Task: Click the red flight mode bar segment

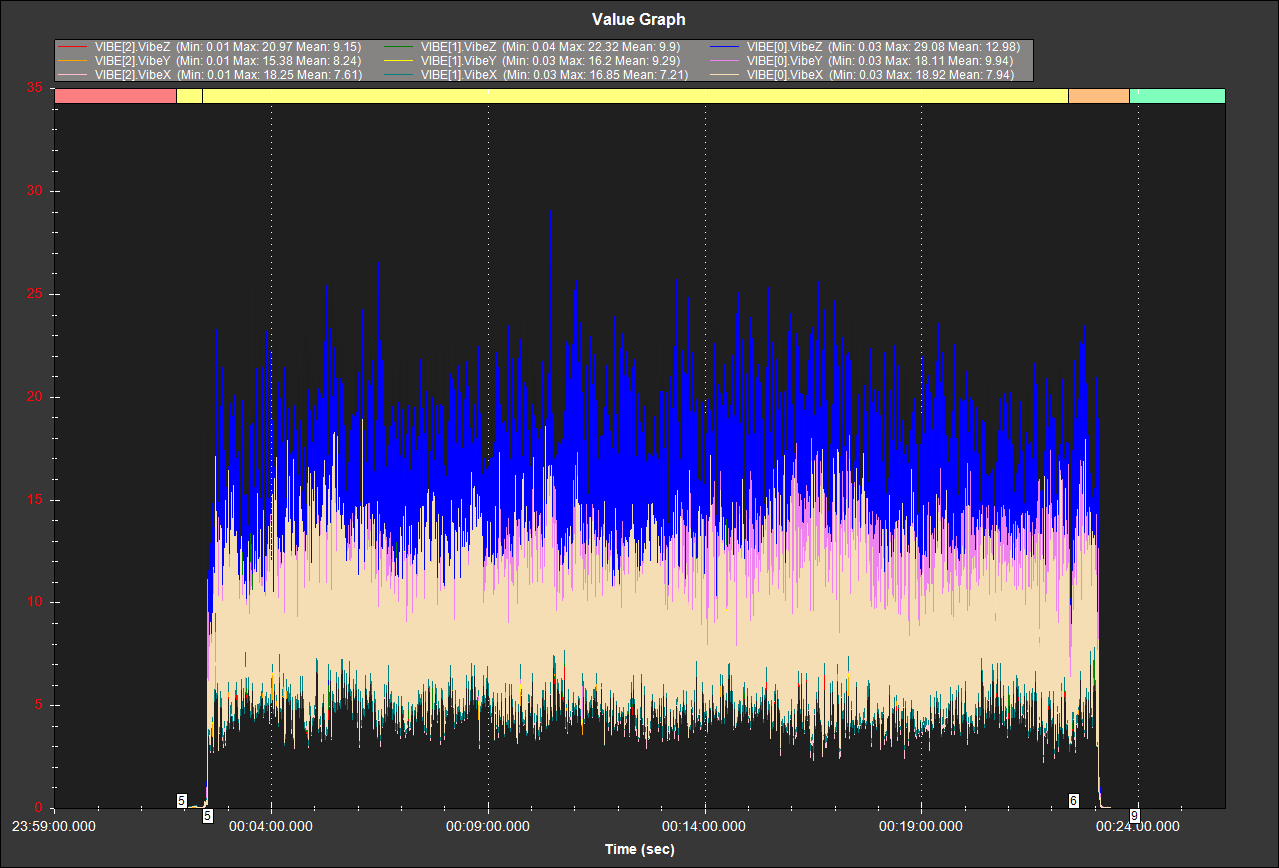Action: pyautogui.click(x=115, y=96)
